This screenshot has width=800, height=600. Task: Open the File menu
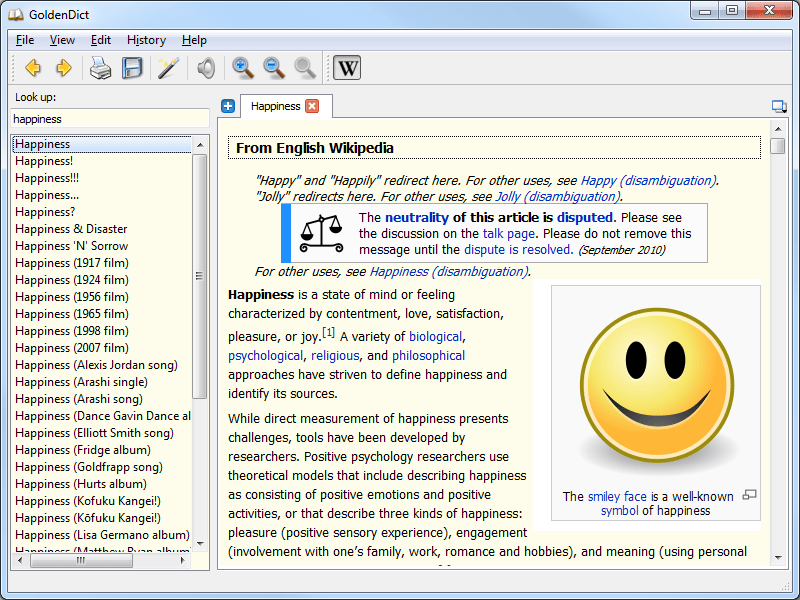(25, 40)
